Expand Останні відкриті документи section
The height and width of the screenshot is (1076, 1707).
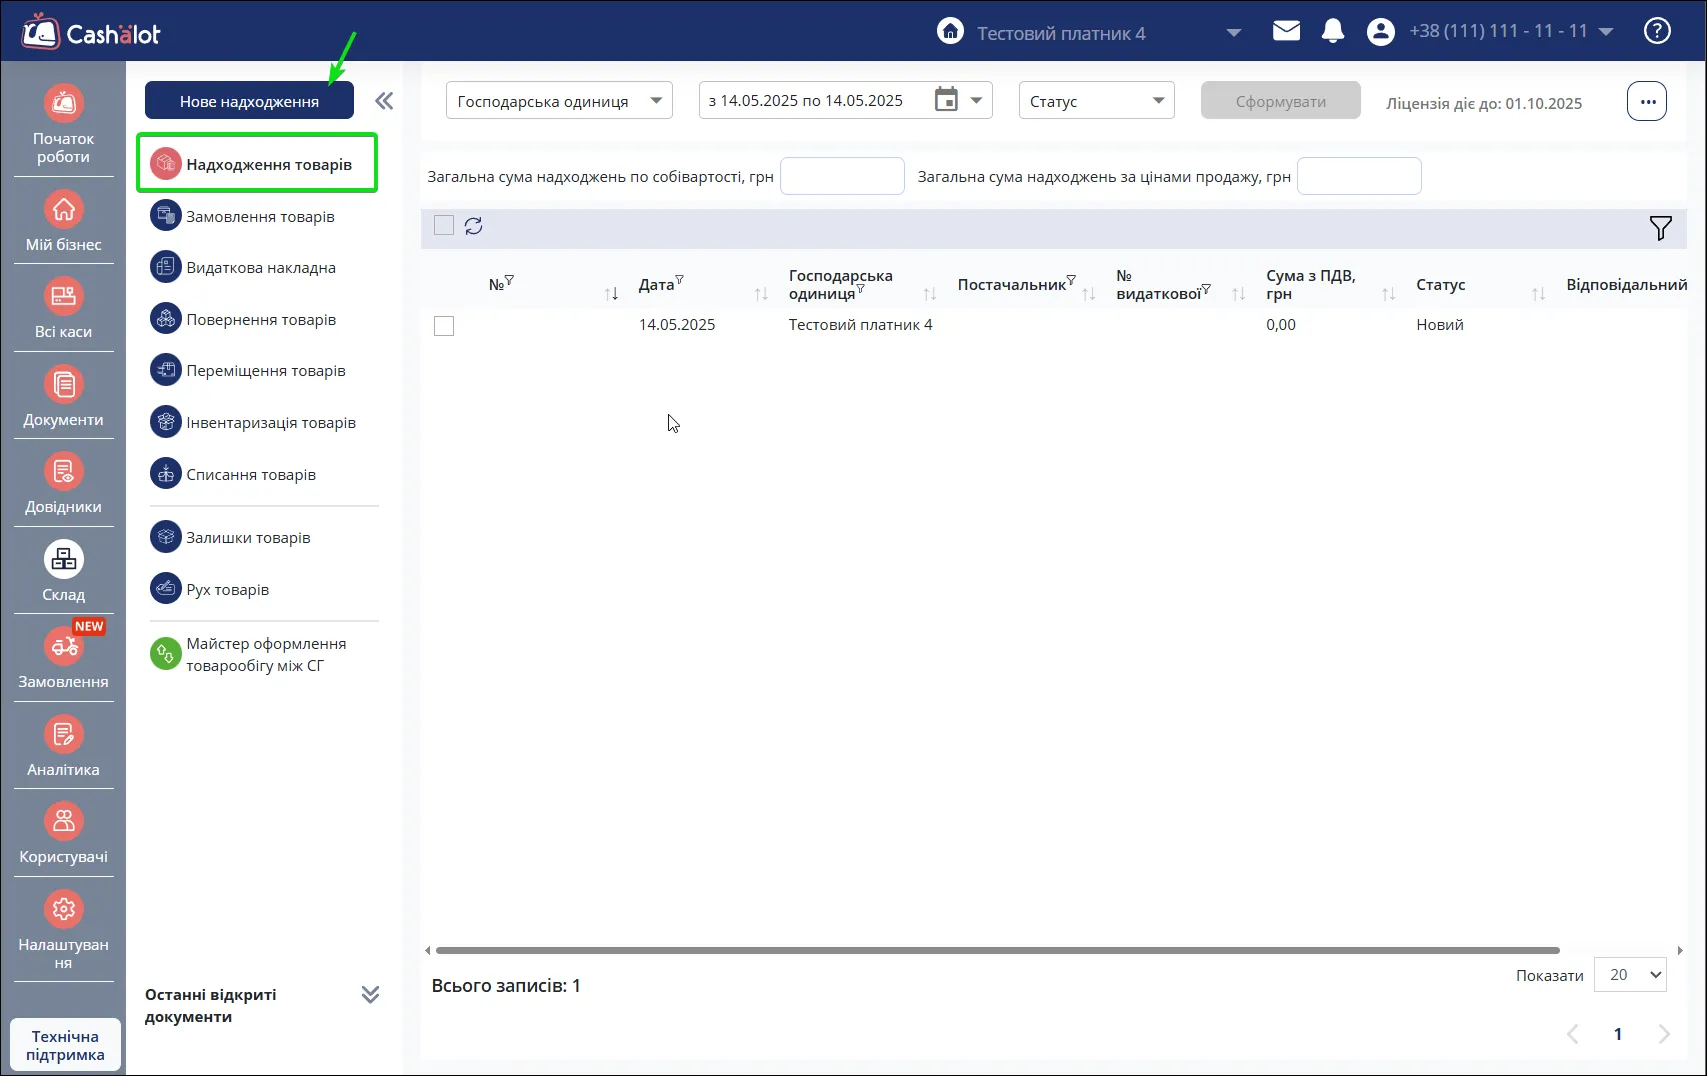pyautogui.click(x=370, y=995)
